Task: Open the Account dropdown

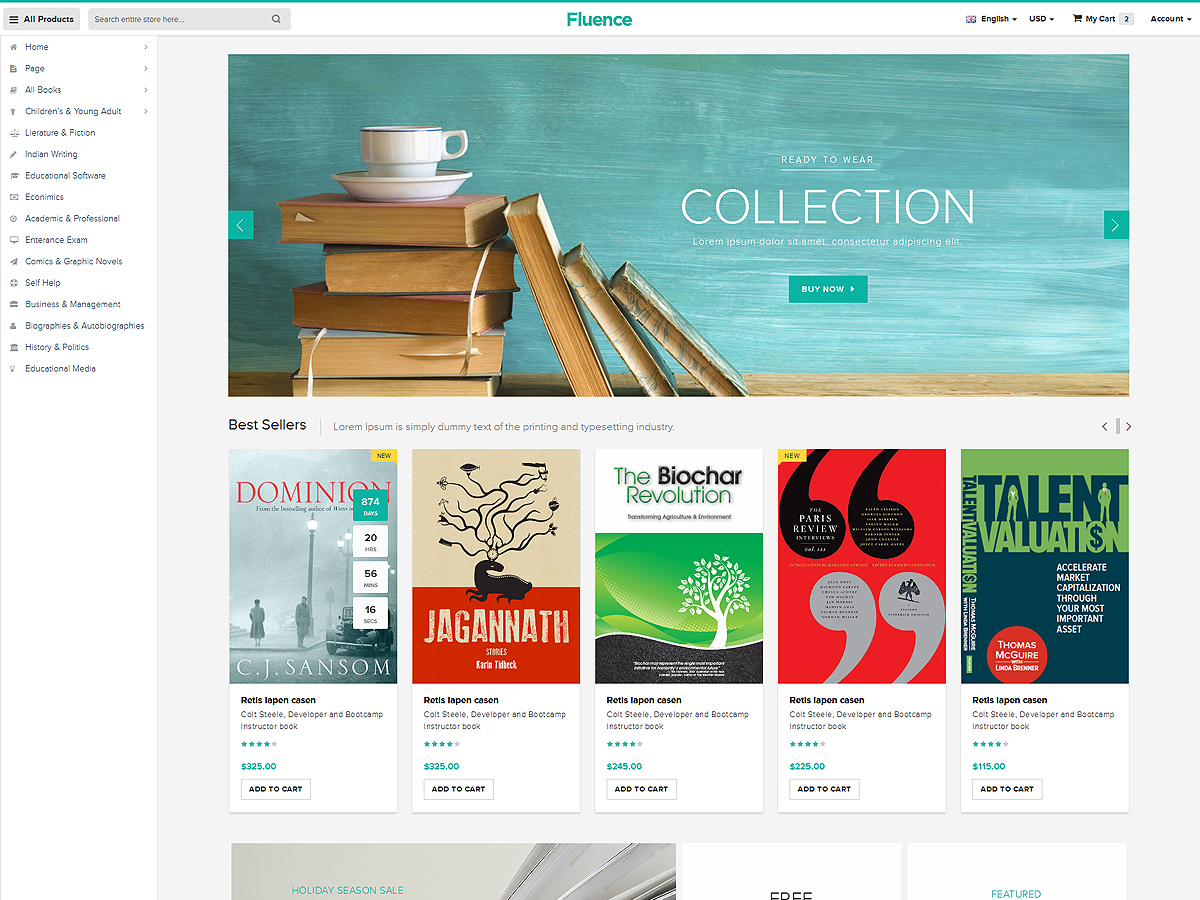Action: click(1170, 19)
